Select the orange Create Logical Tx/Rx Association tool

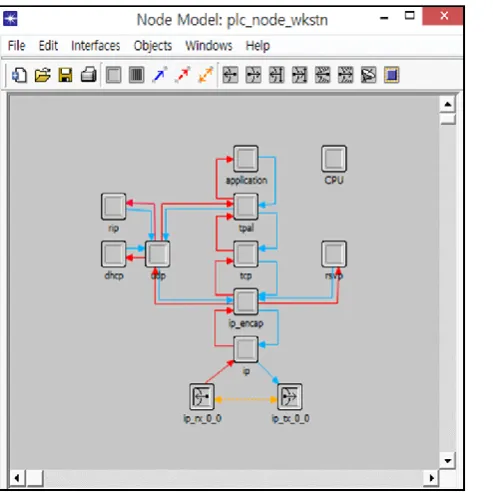[206, 75]
